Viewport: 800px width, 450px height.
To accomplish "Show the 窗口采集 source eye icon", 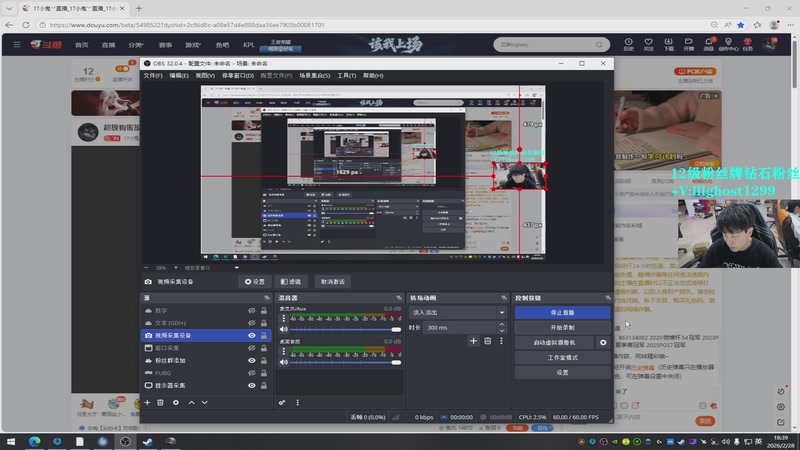I will pyautogui.click(x=252, y=348).
